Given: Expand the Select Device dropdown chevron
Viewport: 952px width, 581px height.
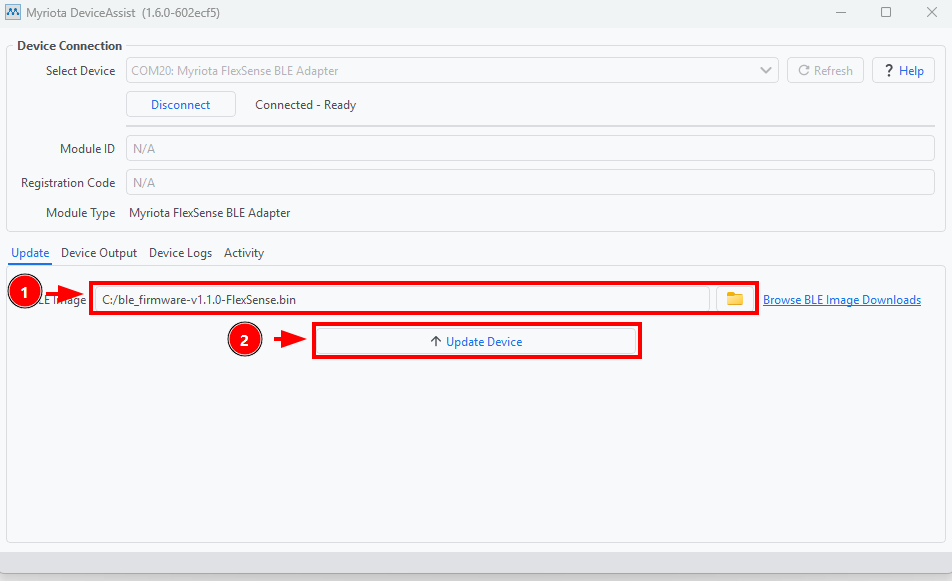Looking at the screenshot, I should click(766, 70).
